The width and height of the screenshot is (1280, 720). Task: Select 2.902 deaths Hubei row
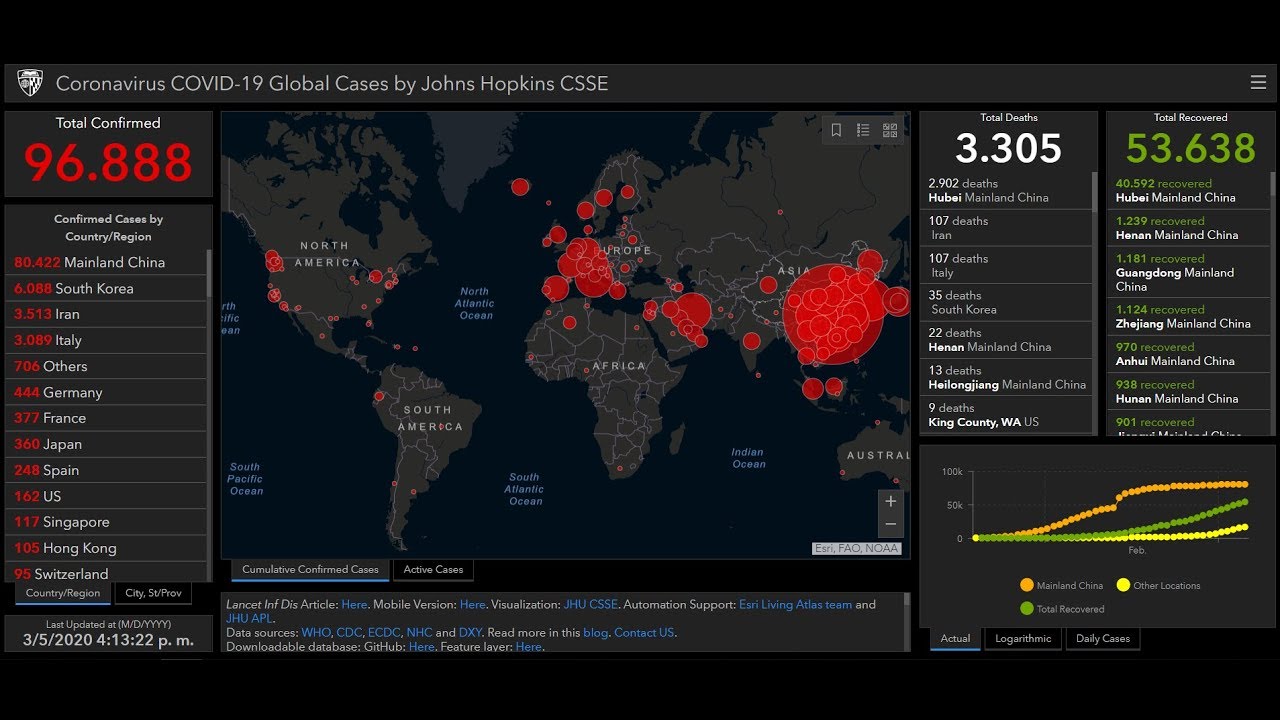[1005, 190]
